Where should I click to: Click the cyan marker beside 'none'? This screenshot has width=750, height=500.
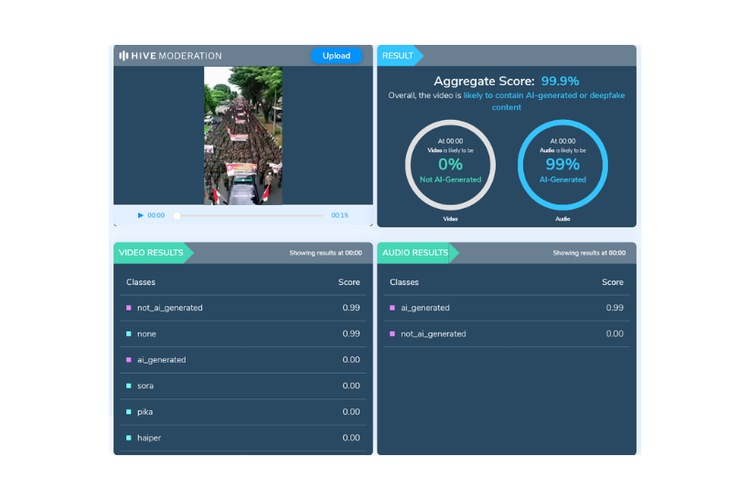129,333
